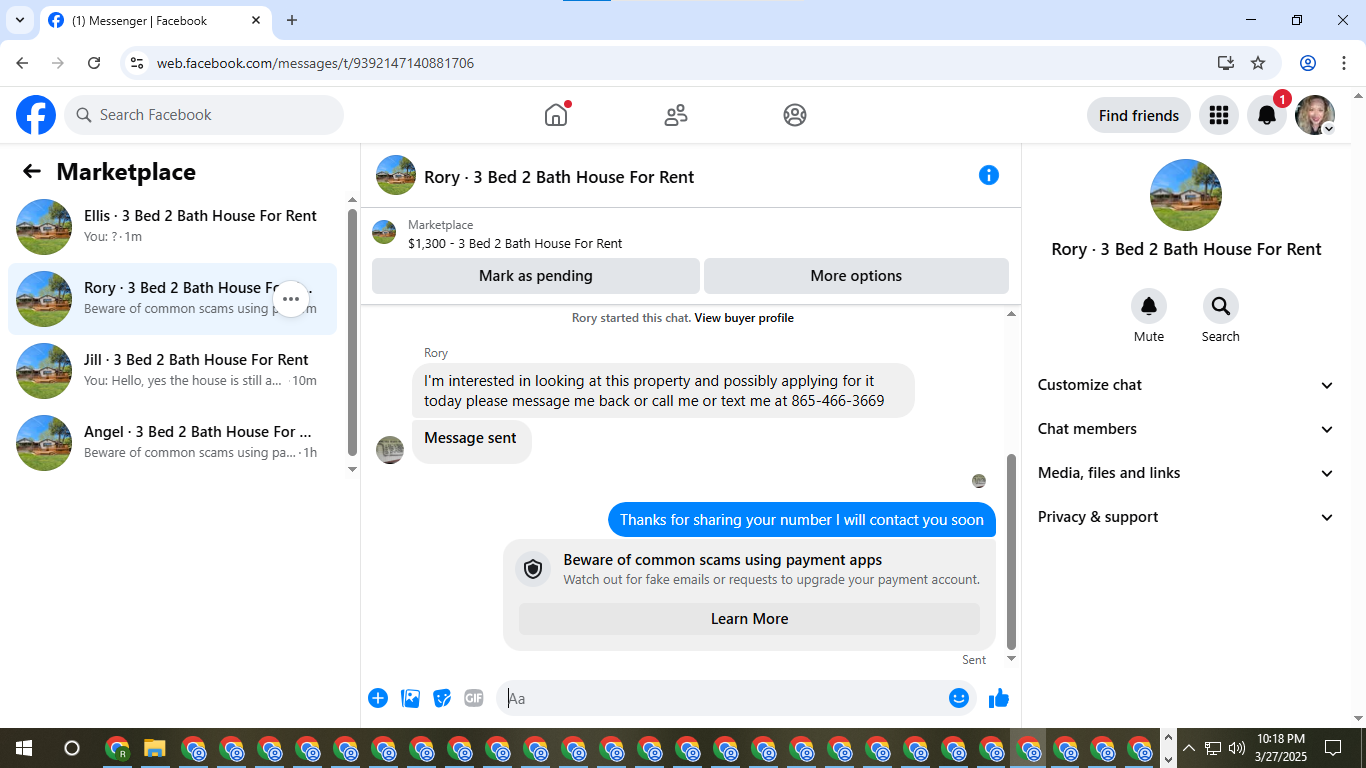Attach a photo using the image icon
The height and width of the screenshot is (768, 1366).
click(410, 698)
